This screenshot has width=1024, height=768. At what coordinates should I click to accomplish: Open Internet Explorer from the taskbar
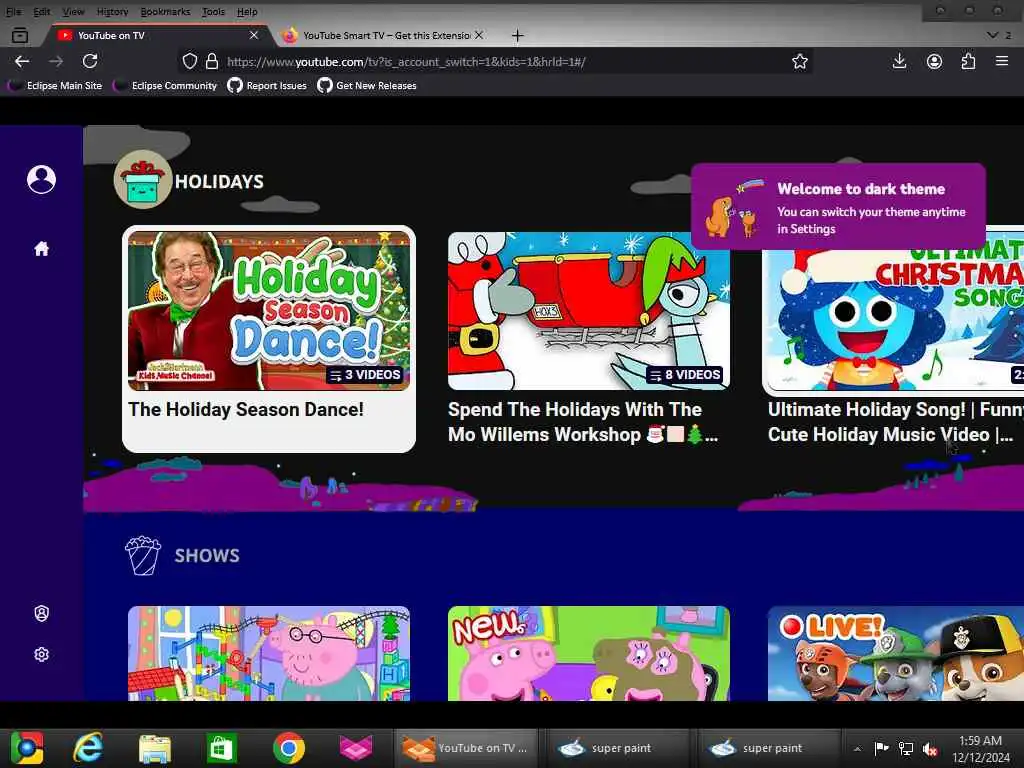88,748
